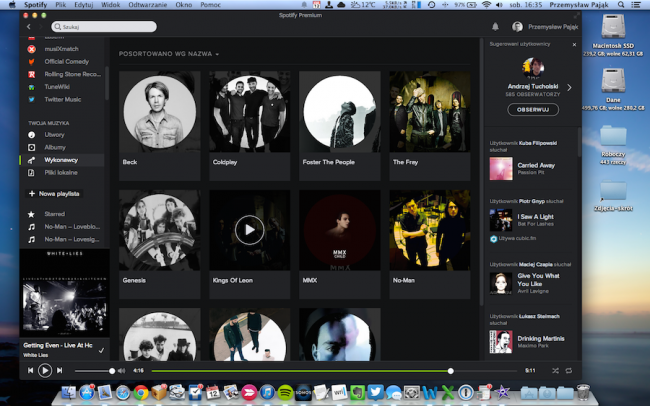Skip to next track

point(60,370)
